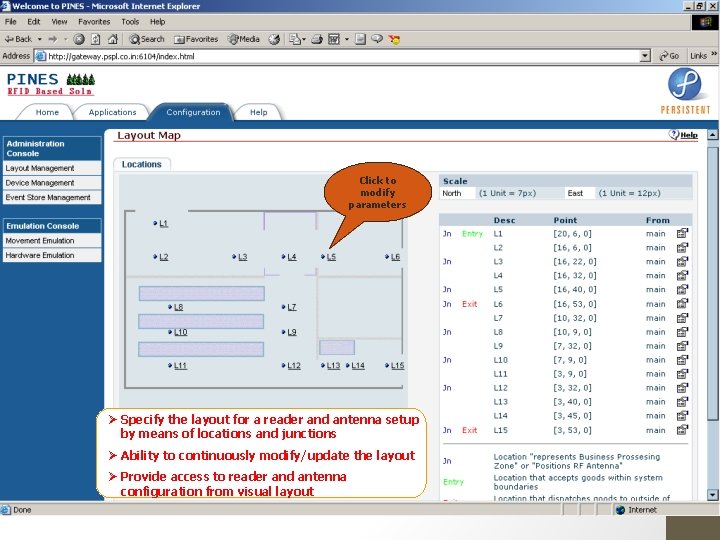Image resolution: width=720 pixels, height=540 pixels.
Task: Click the Print toolbar icon
Action: [317, 39]
